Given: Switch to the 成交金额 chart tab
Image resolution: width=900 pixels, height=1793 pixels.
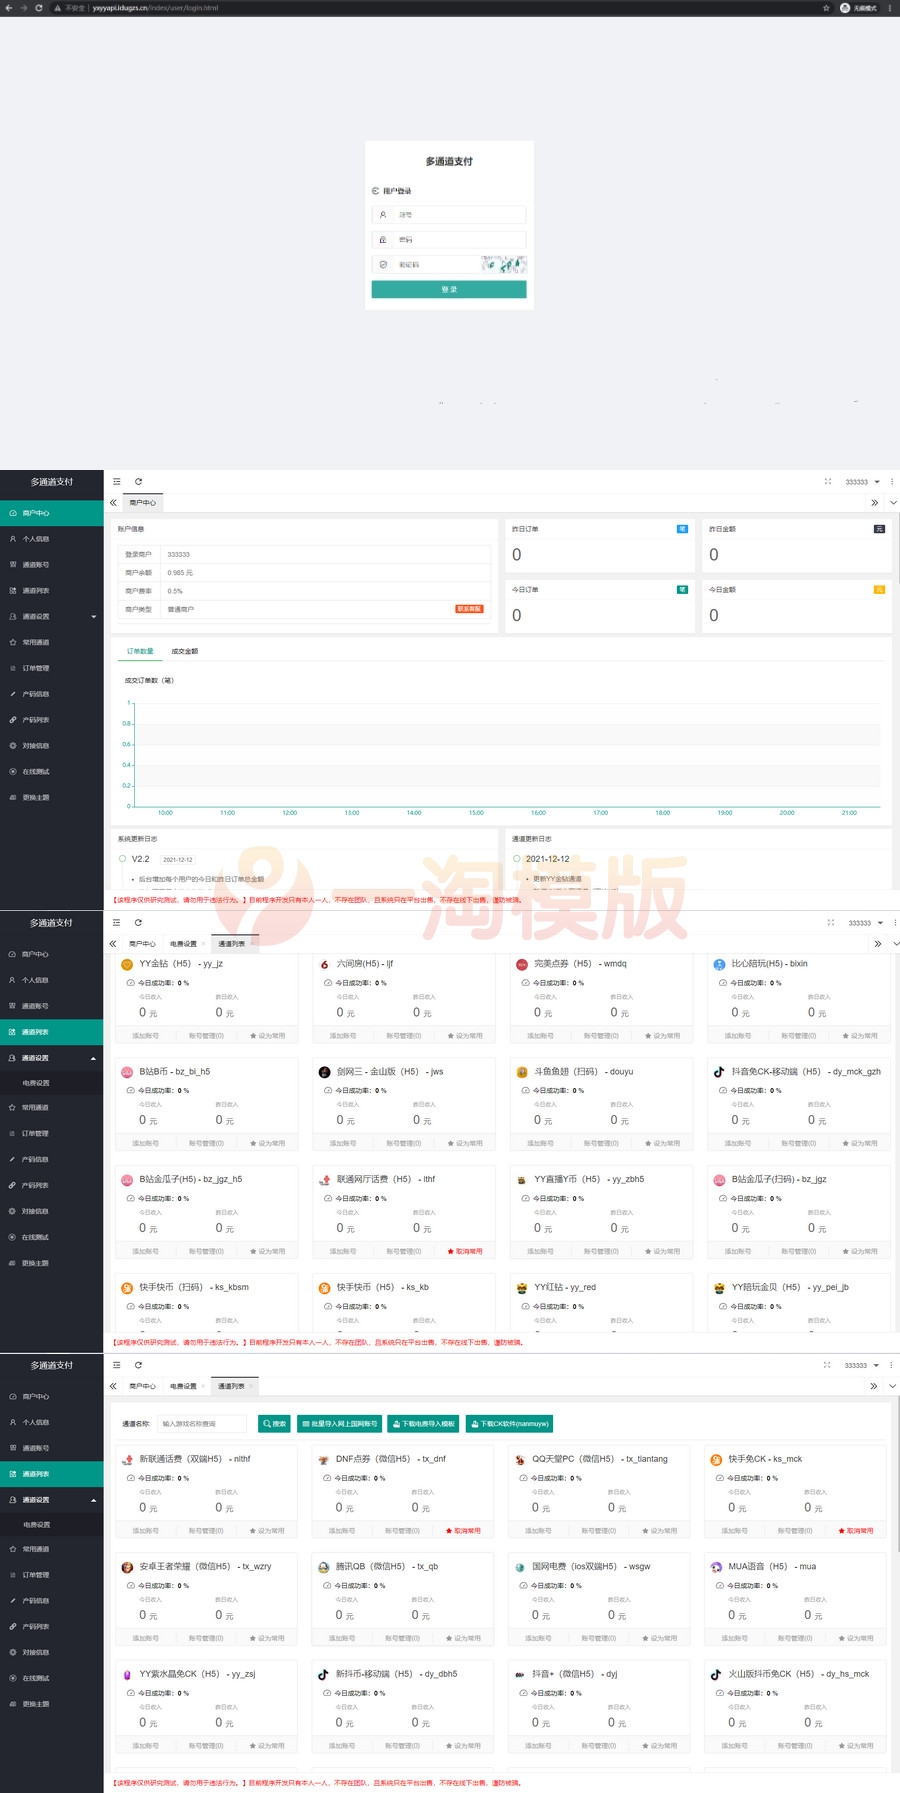Looking at the screenshot, I should 185,651.
